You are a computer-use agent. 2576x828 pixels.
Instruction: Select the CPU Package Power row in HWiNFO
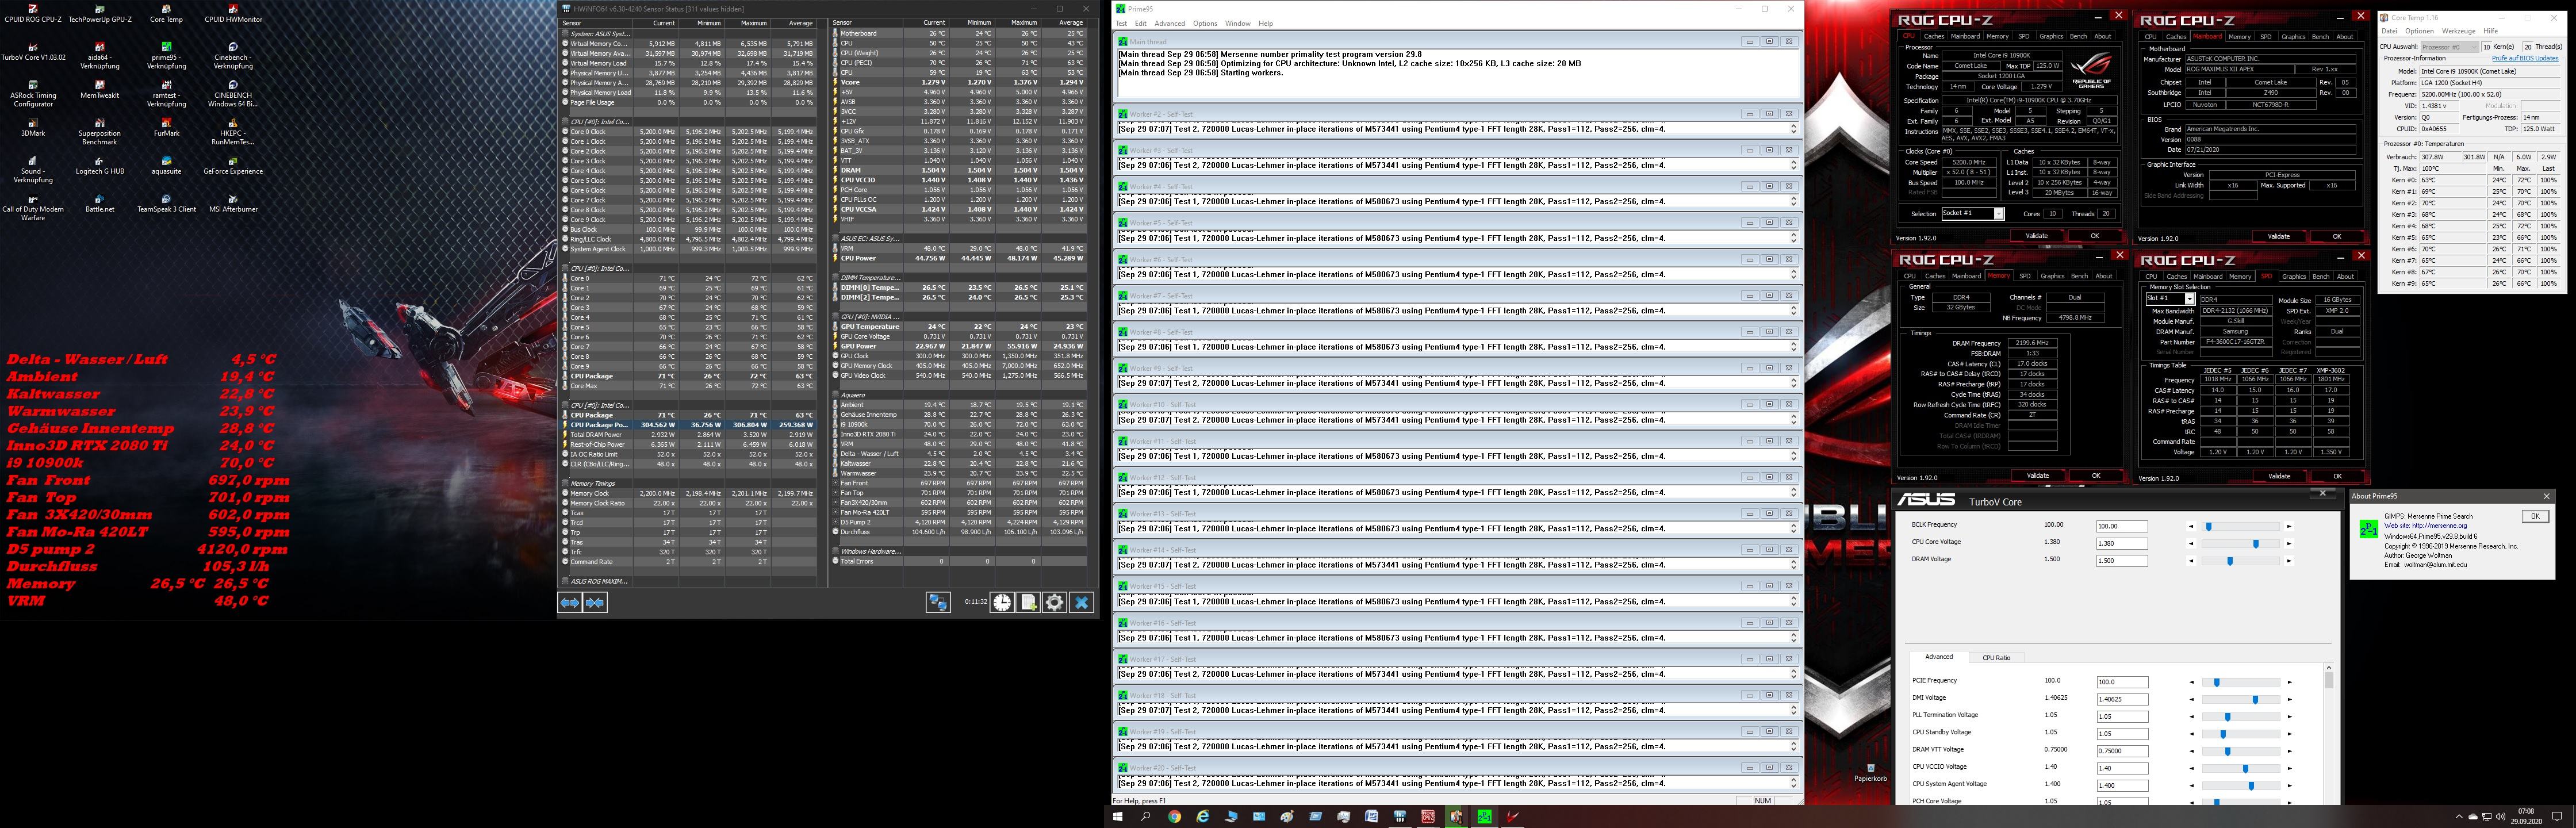(x=688, y=425)
